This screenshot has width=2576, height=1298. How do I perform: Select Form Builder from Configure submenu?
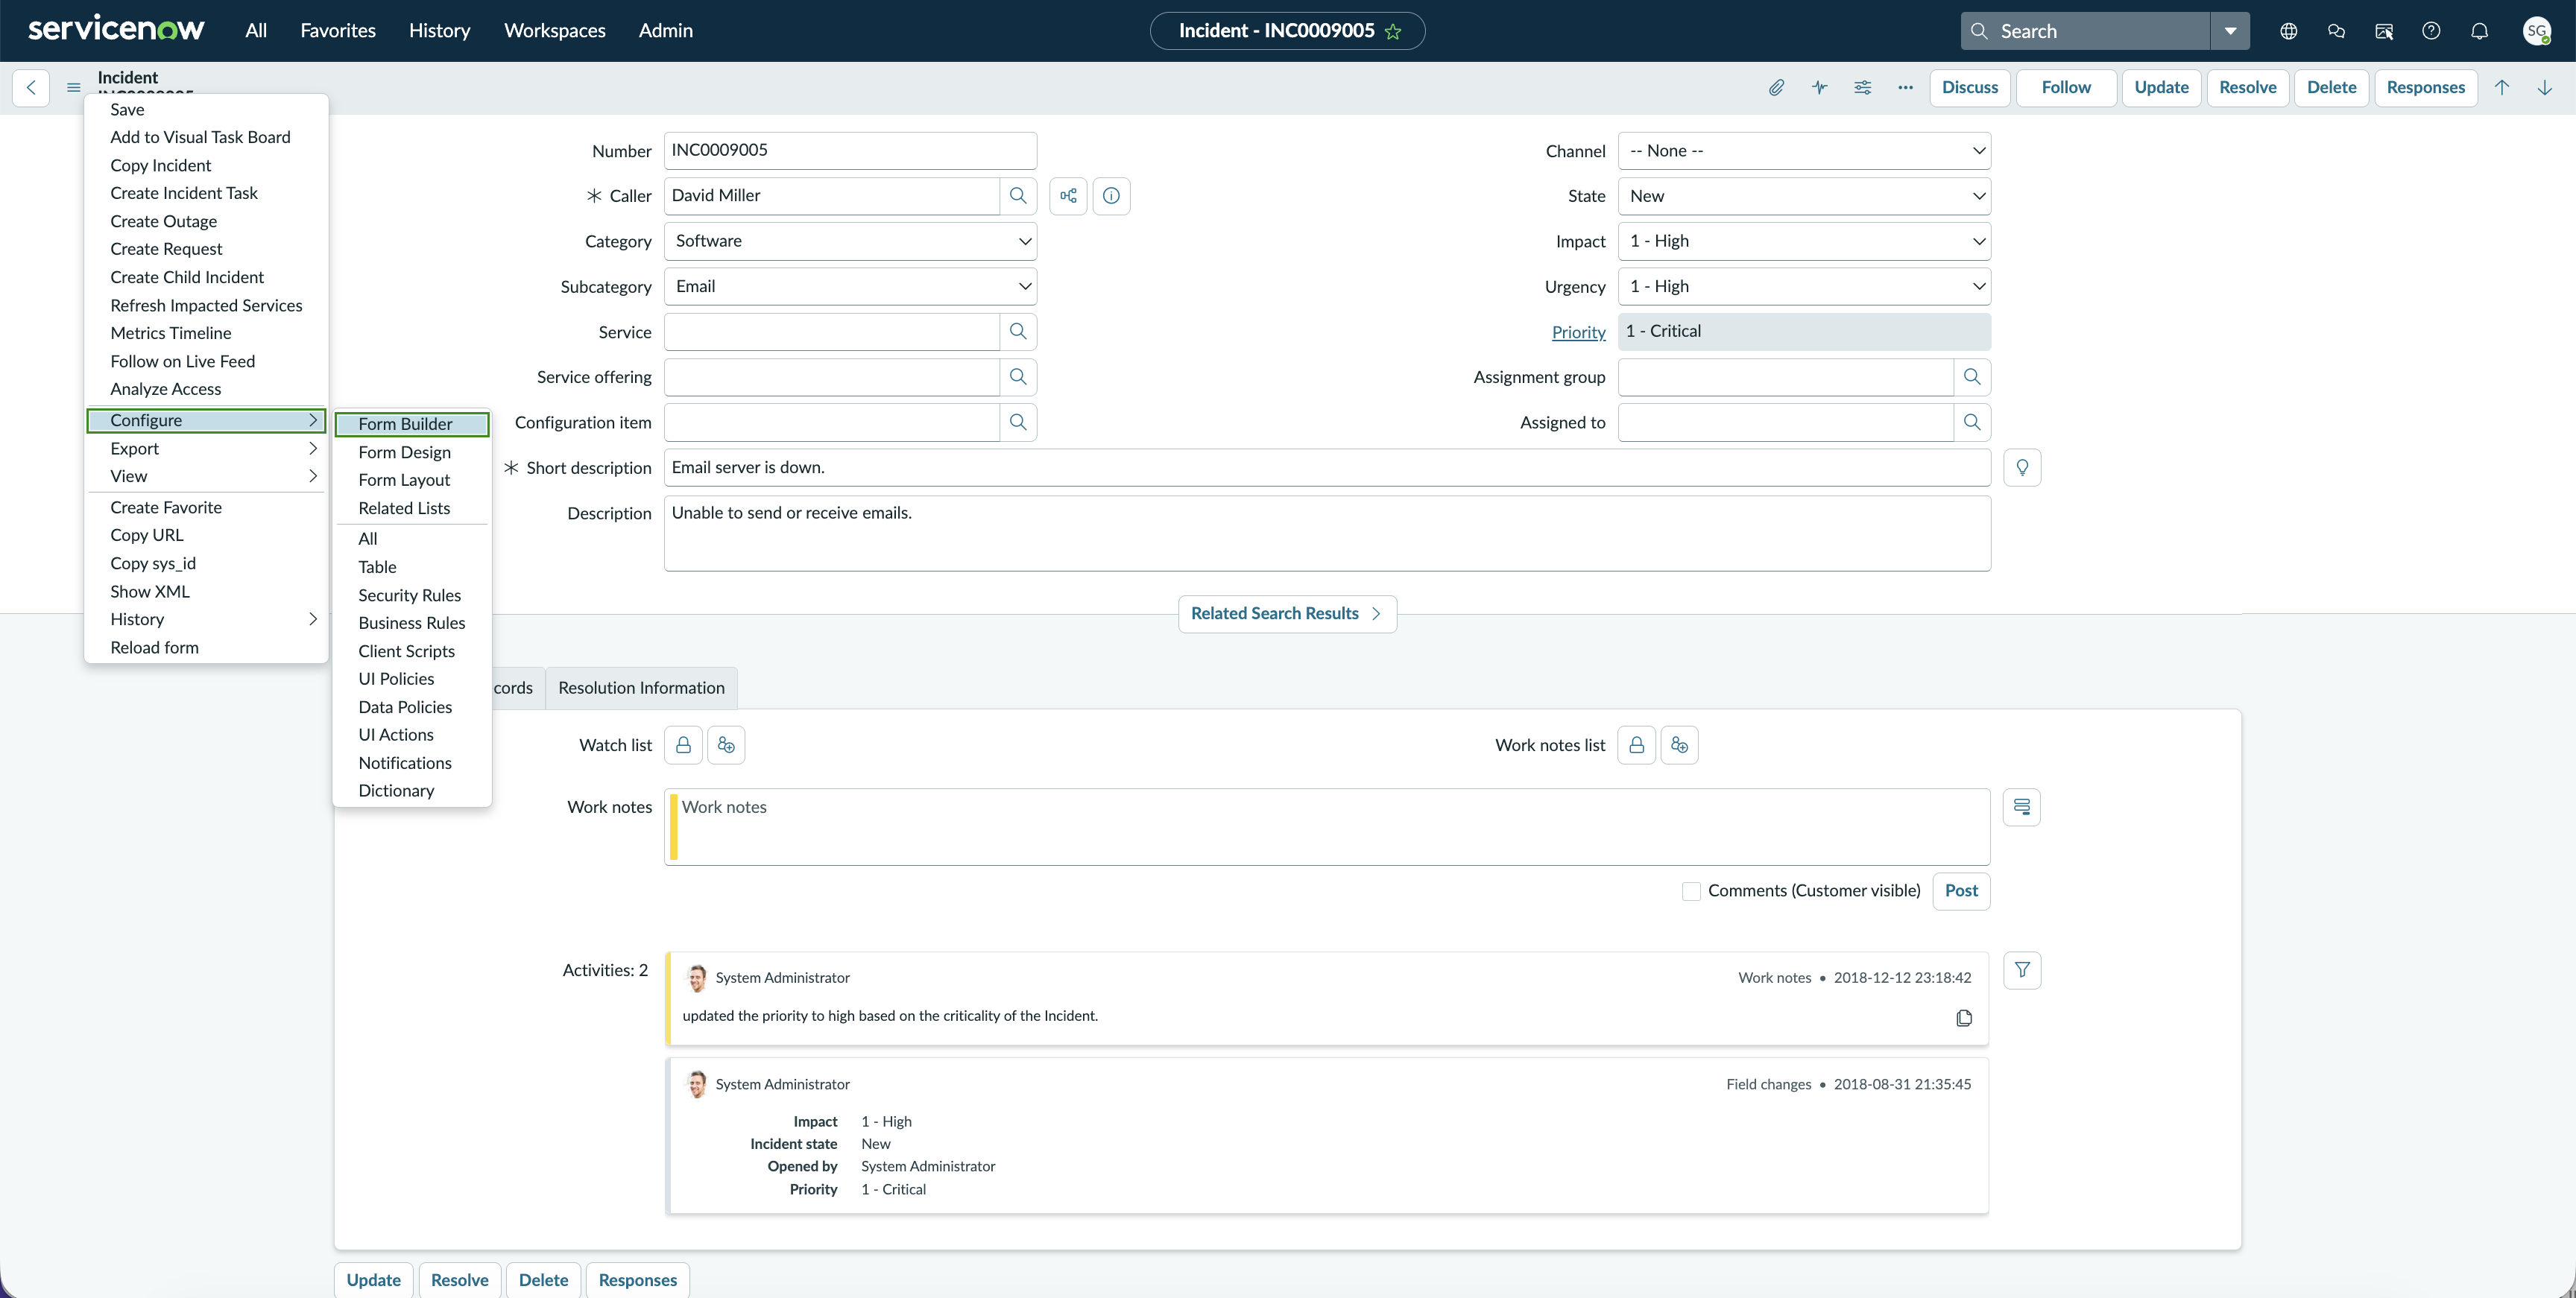(412, 424)
